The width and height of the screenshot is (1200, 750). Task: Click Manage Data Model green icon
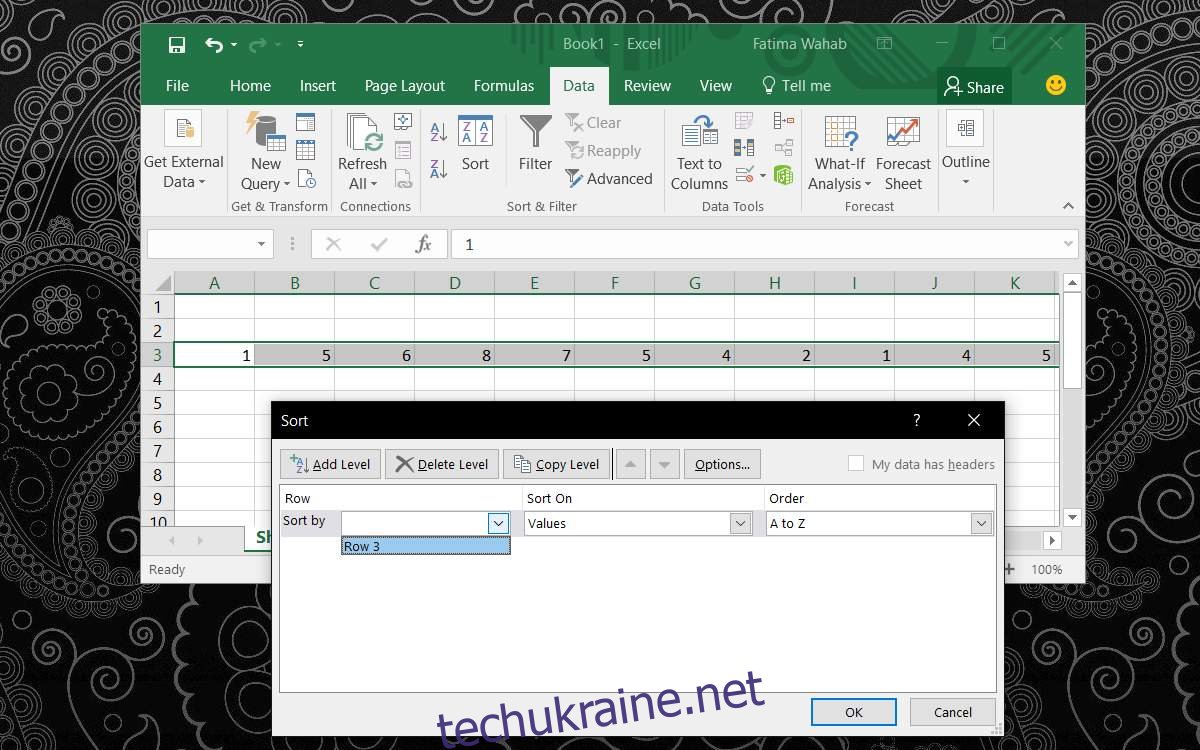pyautogui.click(x=784, y=175)
